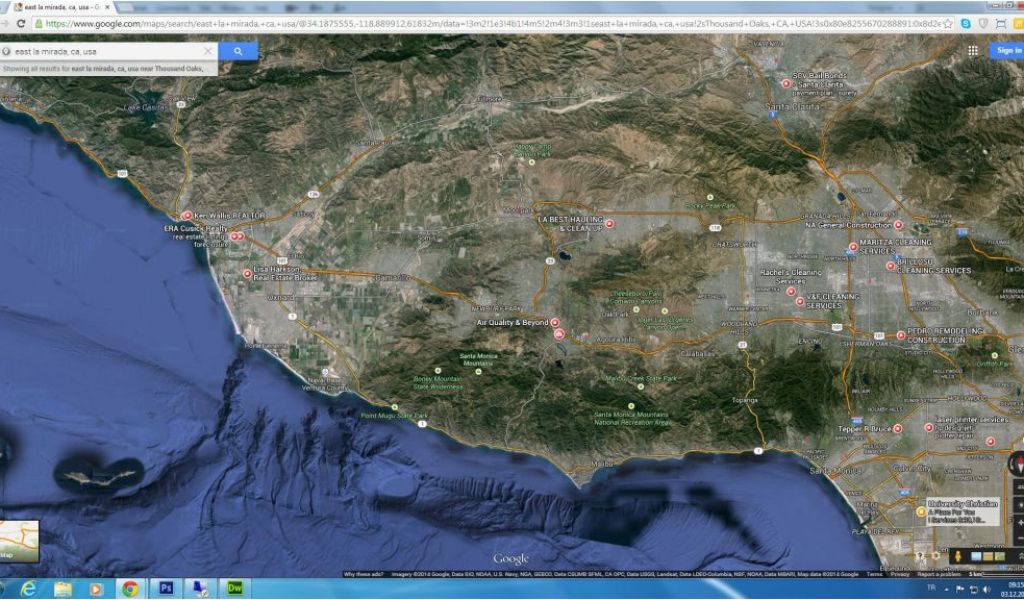Zoom out with the minus button

(1019, 538)
